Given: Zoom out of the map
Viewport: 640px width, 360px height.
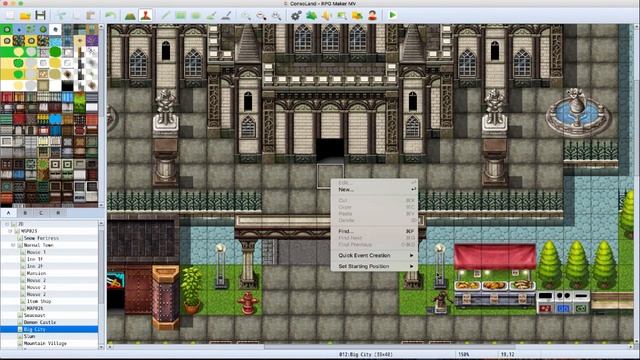Looking at the screenshot, I should [x=261, y=16].
